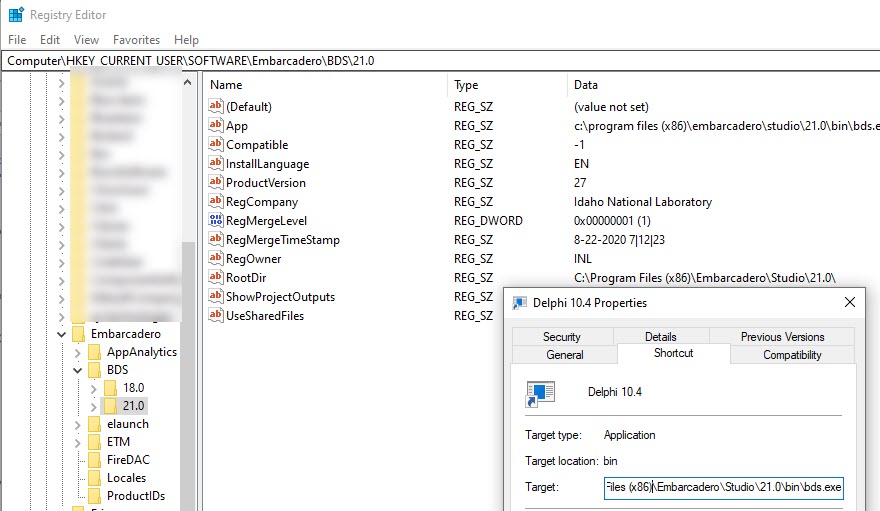This screenshot has height=511, width=880.
Task: Click the Locales folder icon
Action: coord(95,477)
